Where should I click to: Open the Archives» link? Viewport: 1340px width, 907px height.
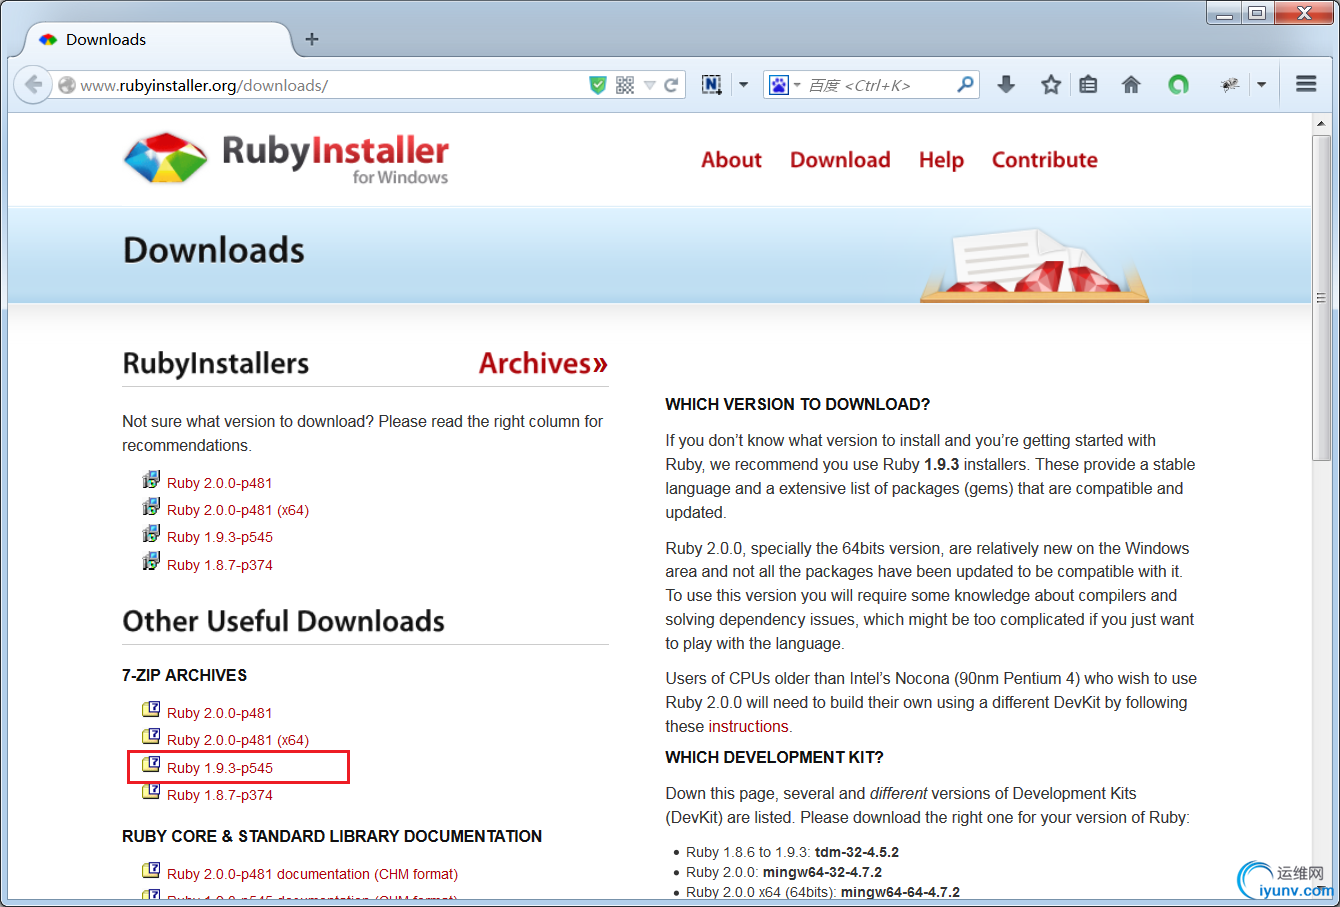(x=543, y=363)
